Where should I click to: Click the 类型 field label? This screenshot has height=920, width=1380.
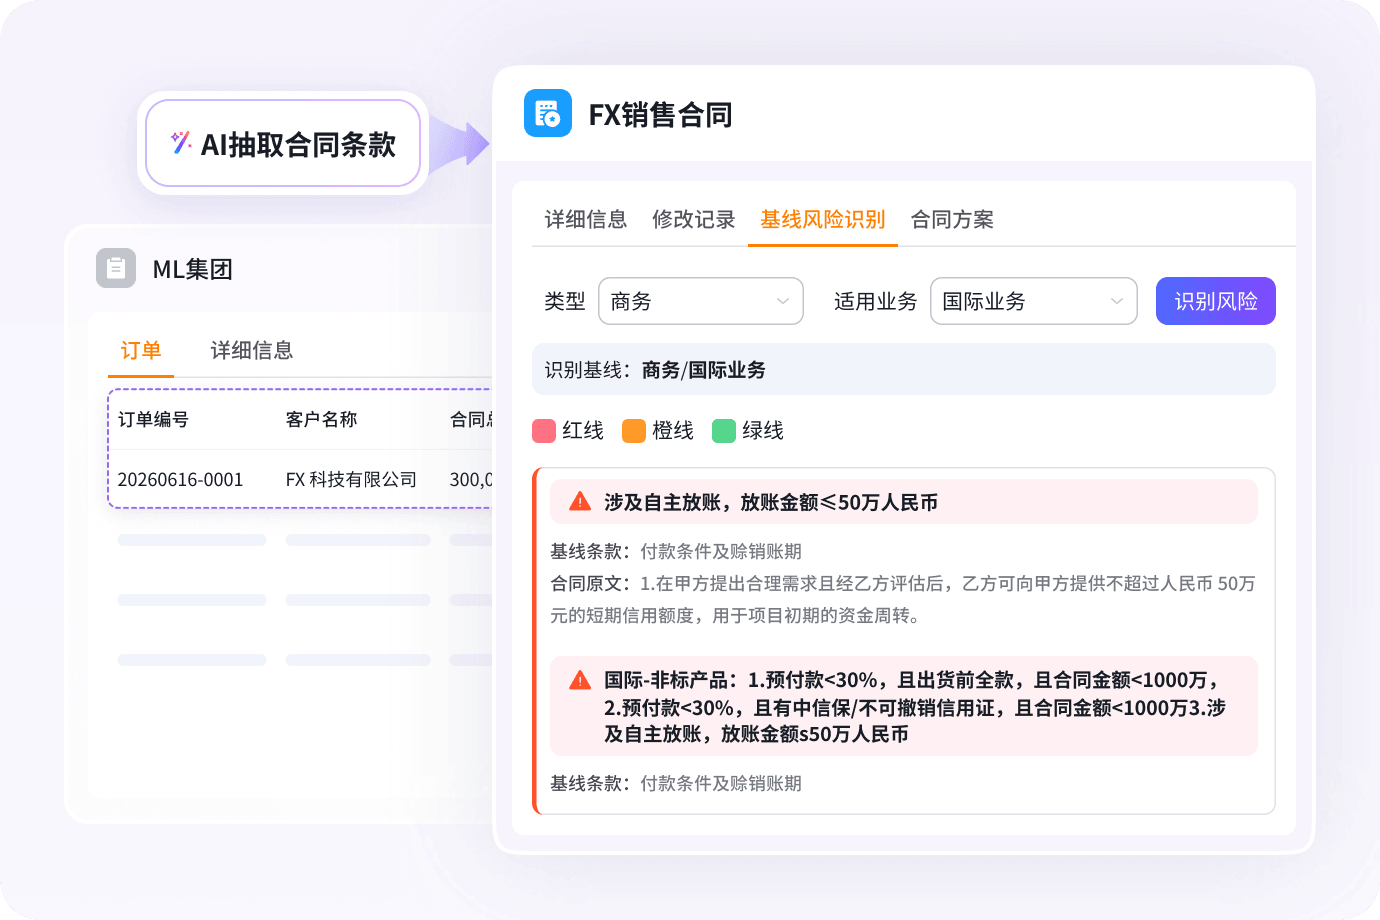(x=565, y=301)
